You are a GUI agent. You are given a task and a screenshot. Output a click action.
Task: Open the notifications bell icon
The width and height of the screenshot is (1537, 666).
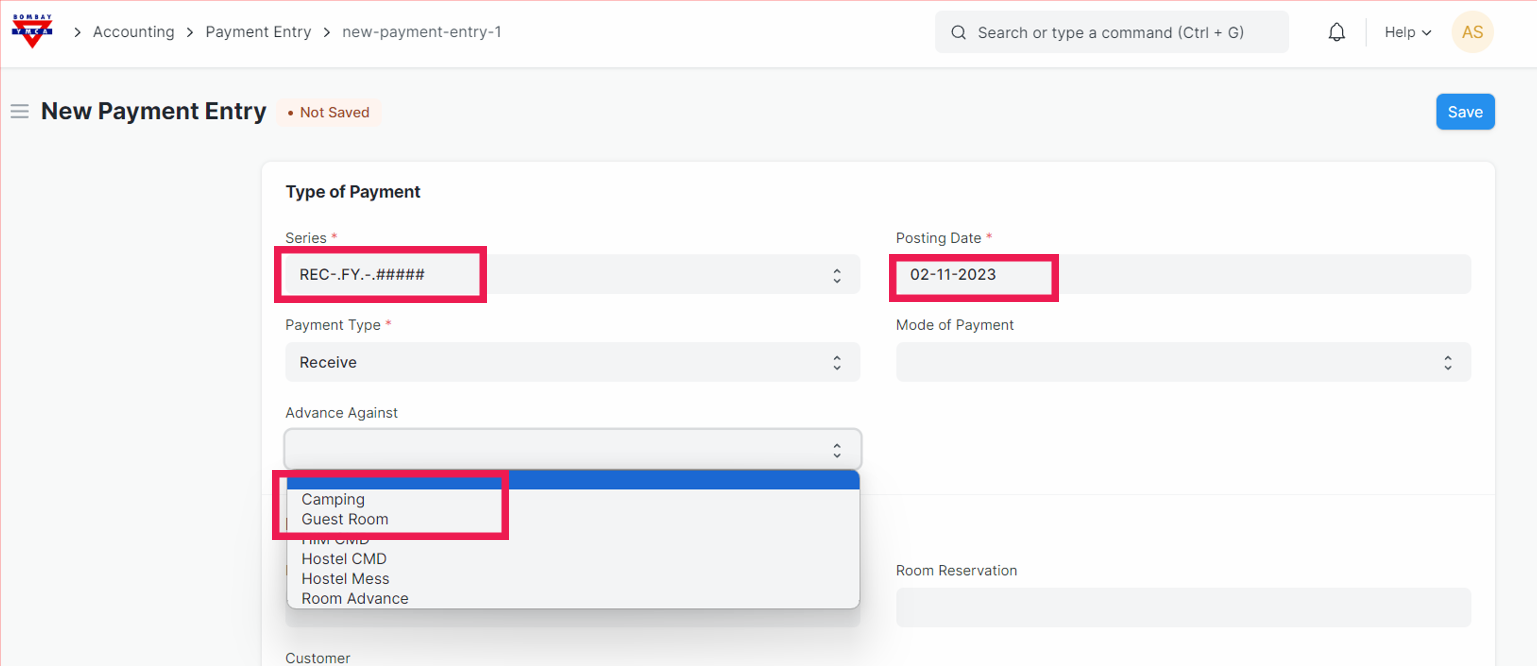(1336, 32)
